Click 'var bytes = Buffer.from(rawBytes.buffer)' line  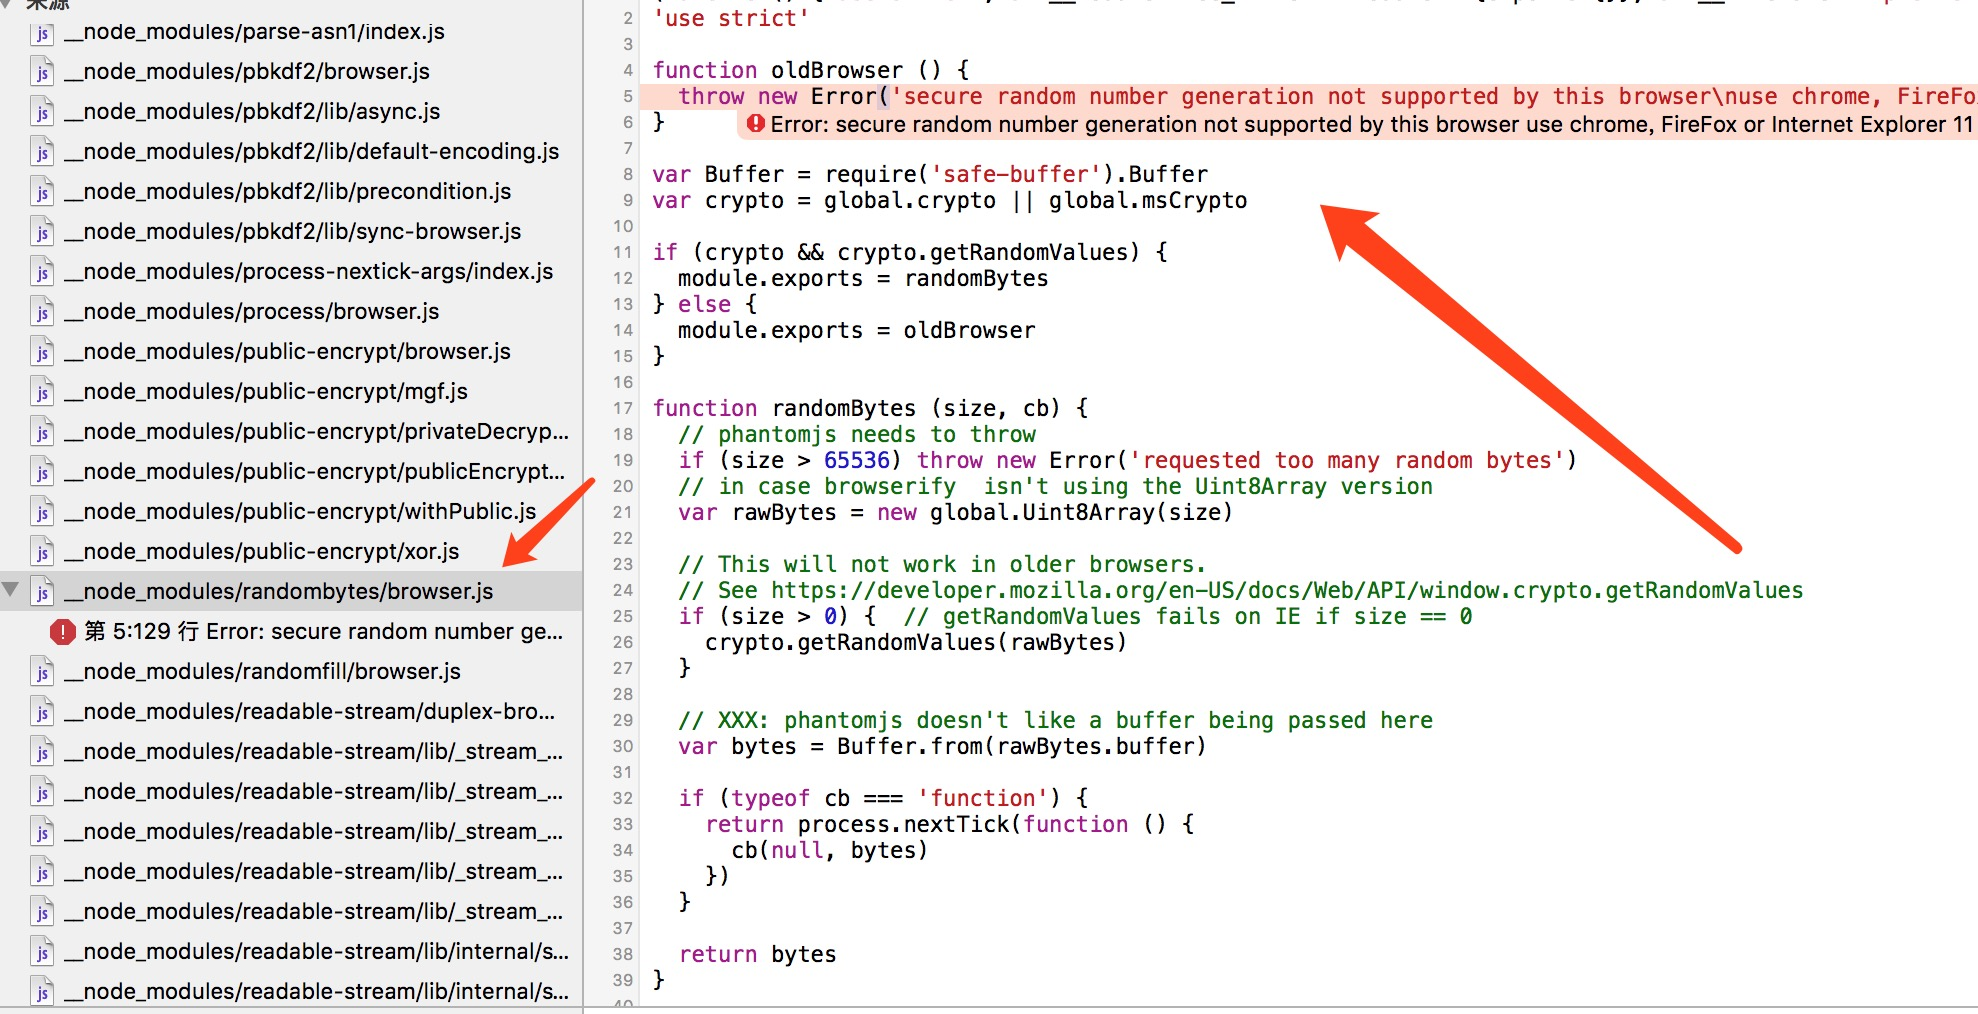pos(942,746)
